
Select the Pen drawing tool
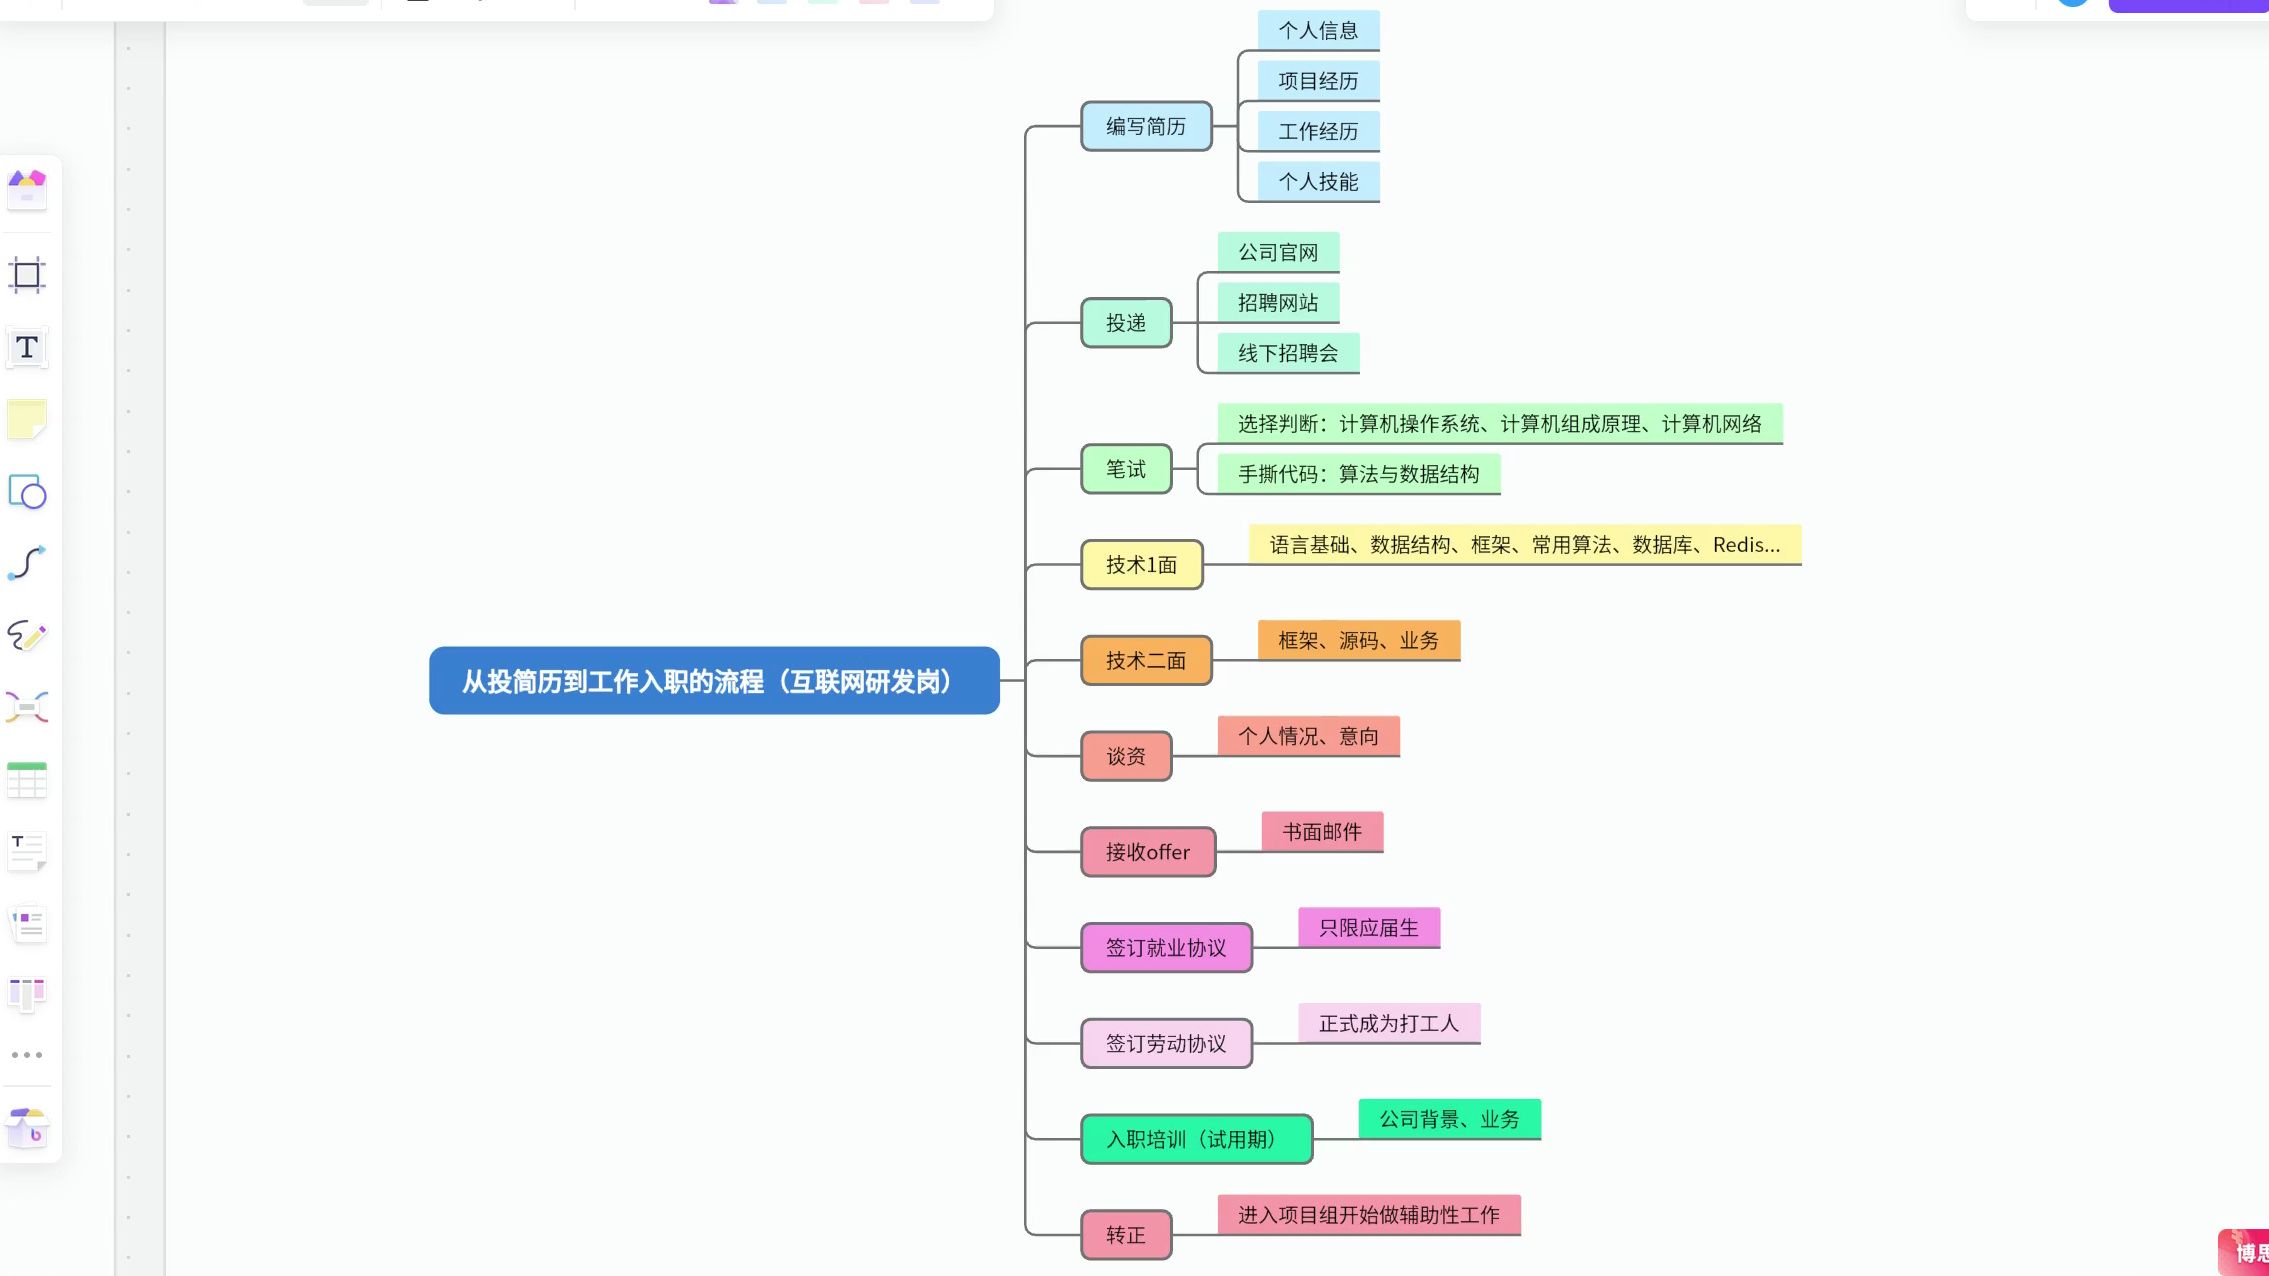click(27, 635)
